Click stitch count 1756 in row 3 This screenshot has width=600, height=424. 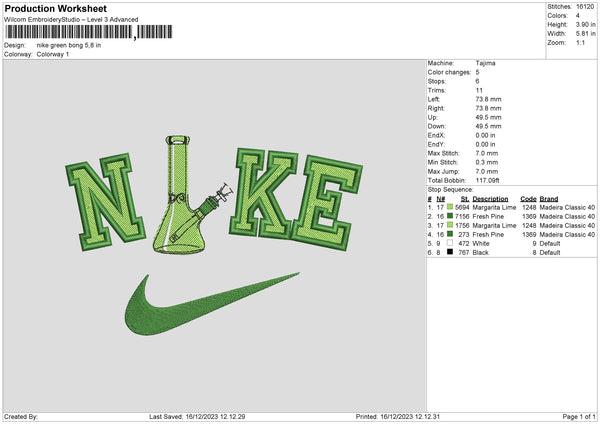[462, 225]
